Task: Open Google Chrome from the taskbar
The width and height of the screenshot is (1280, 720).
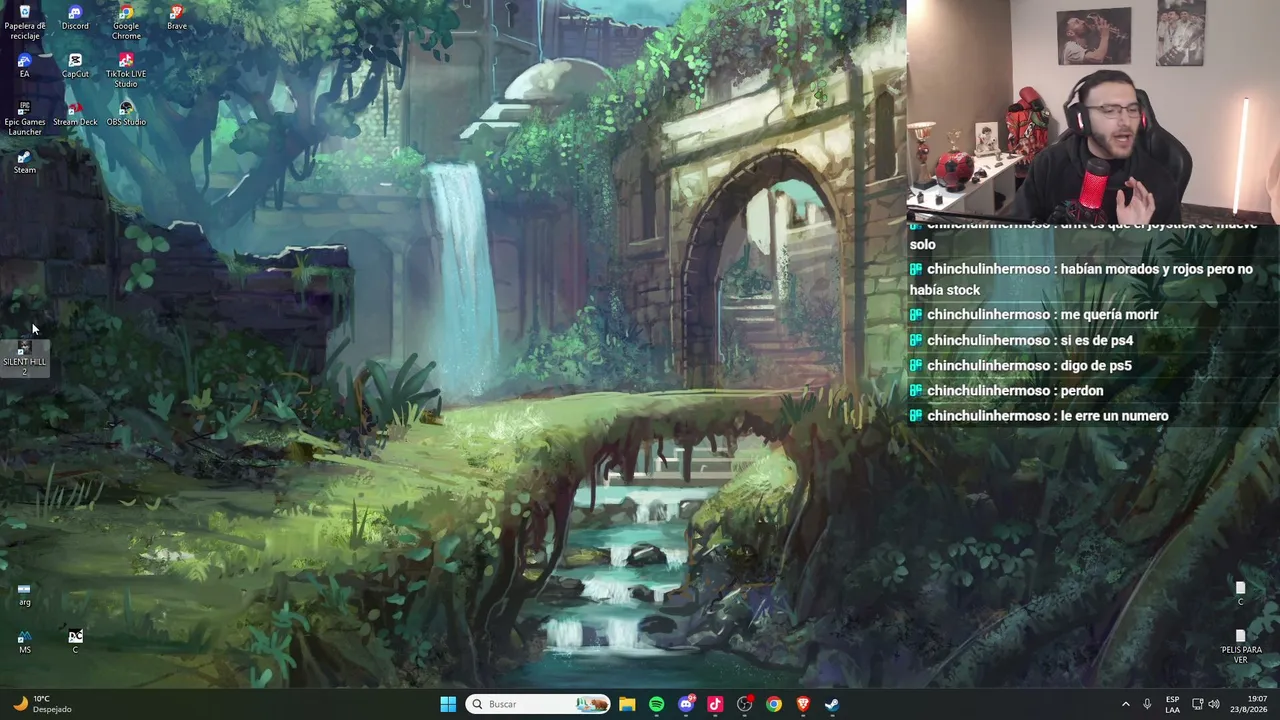Action: click(x=774, y=704)
